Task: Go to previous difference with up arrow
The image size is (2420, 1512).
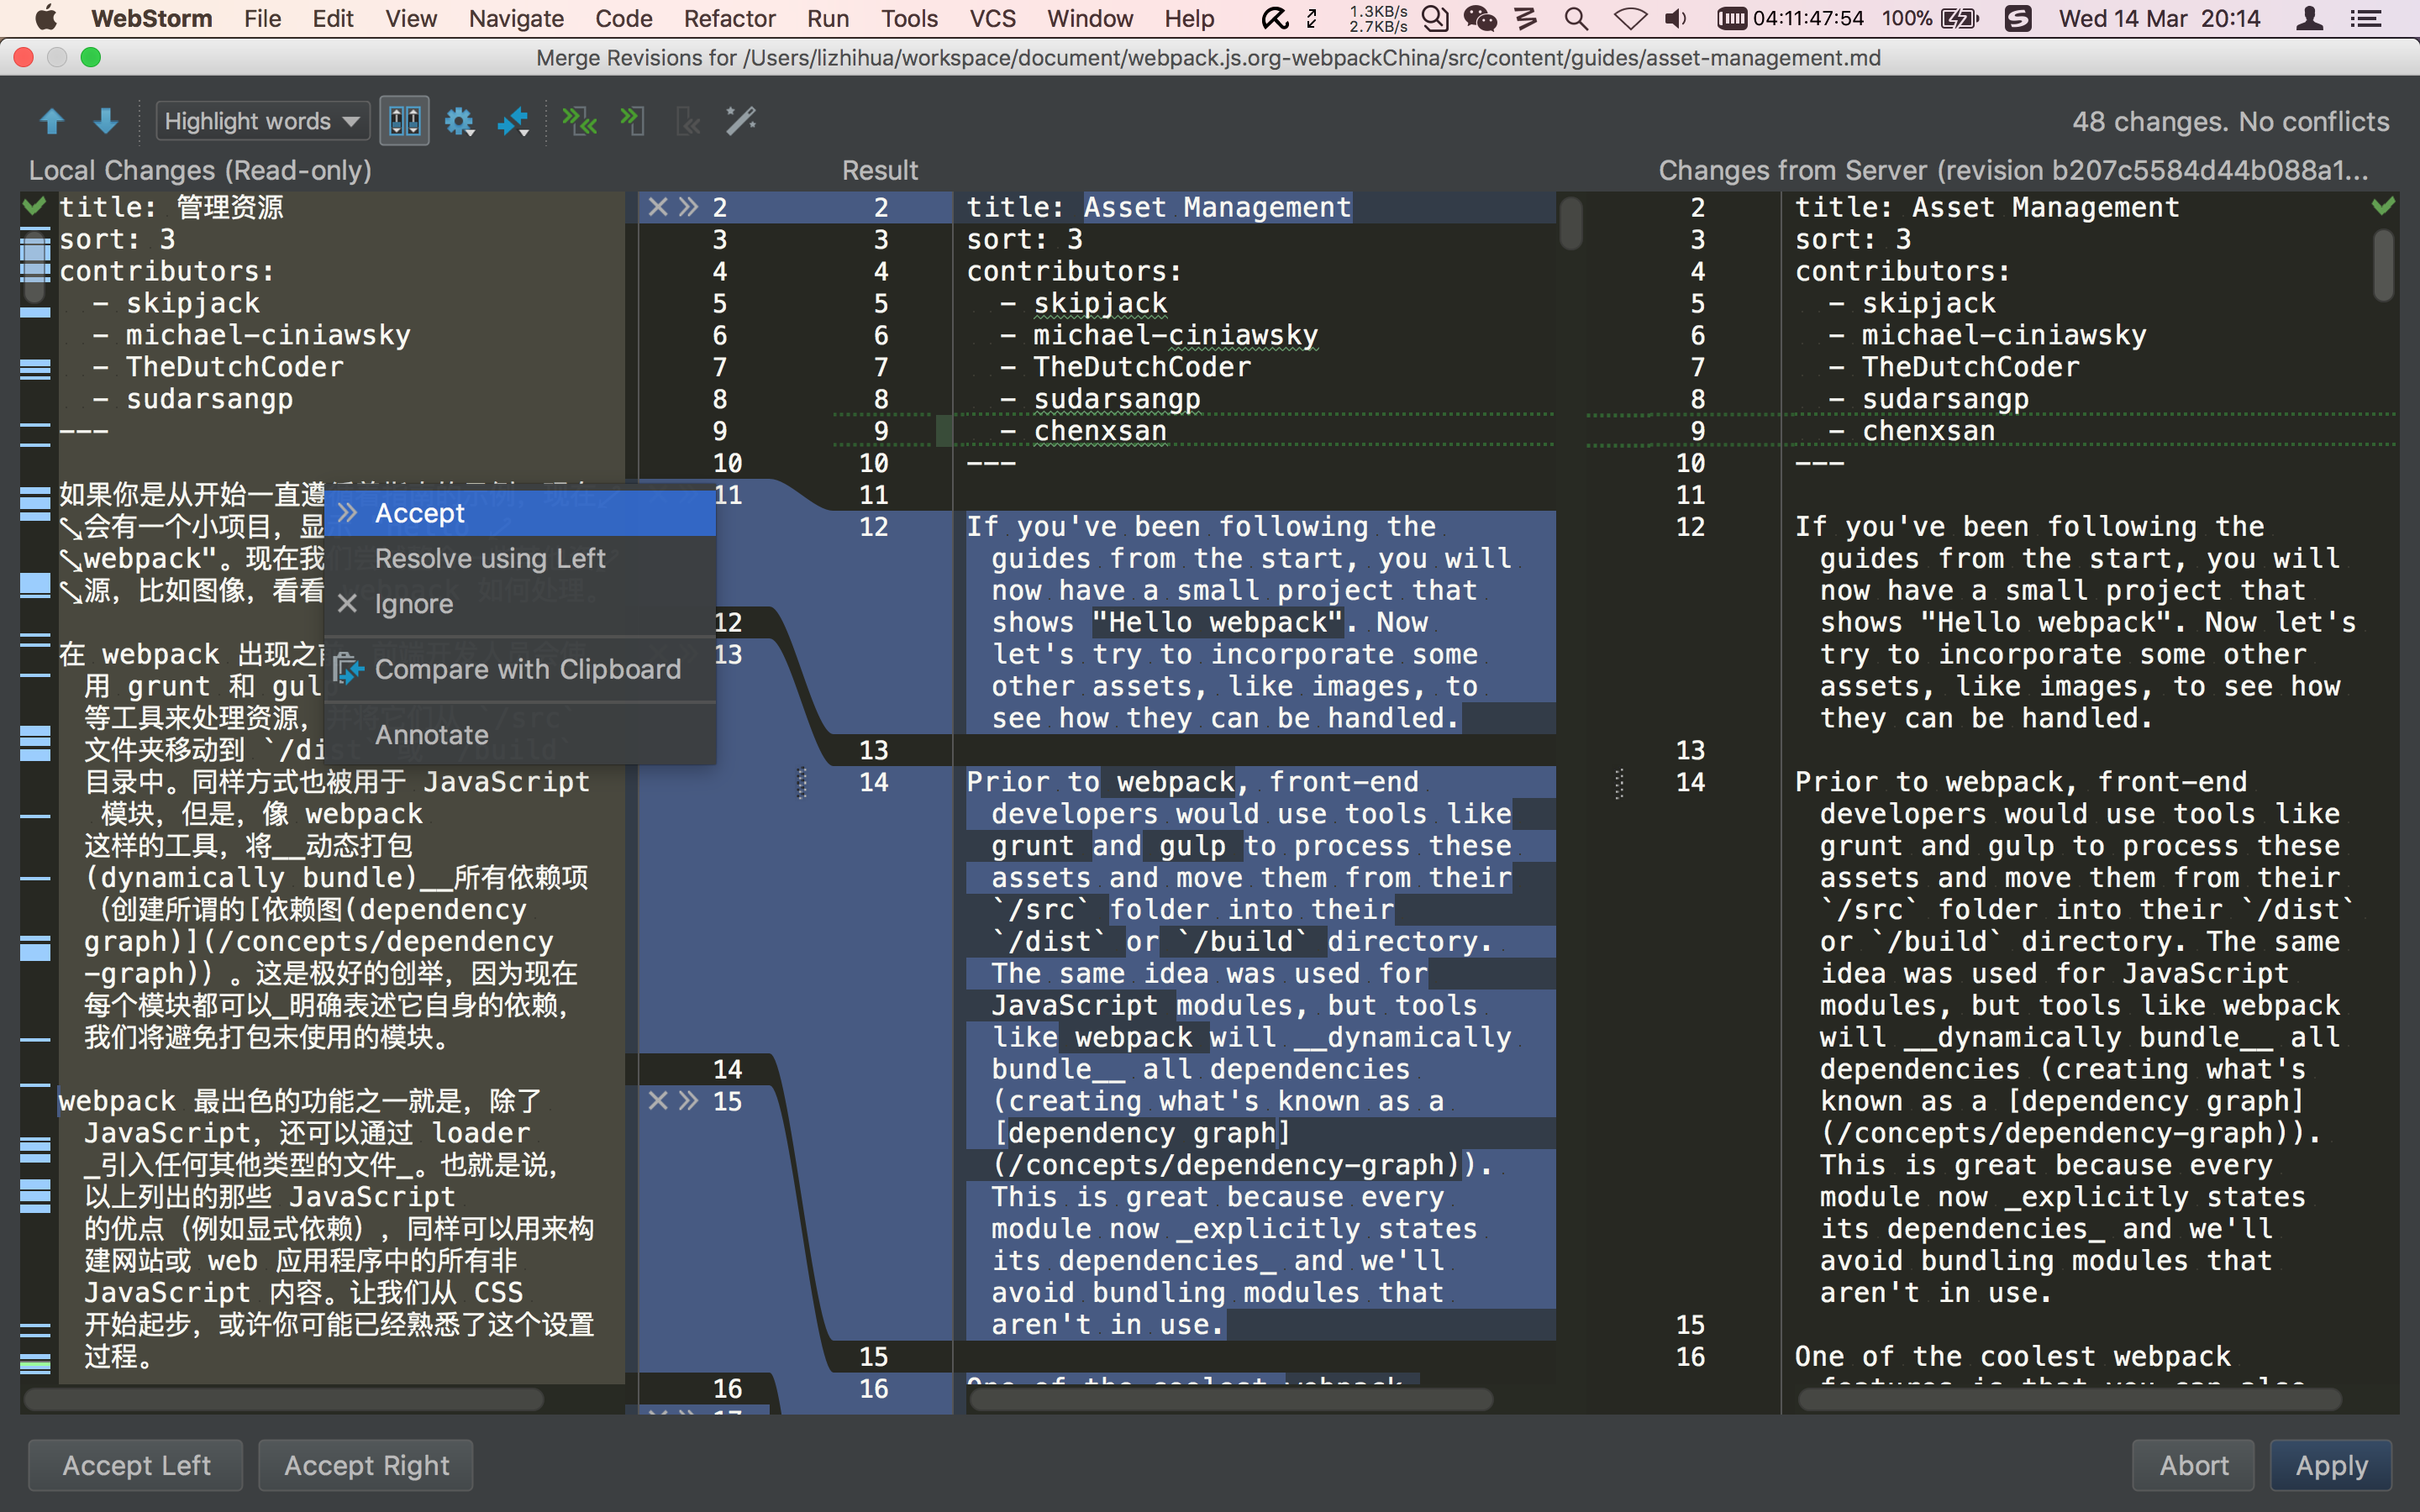Action: tap(52, 122)
